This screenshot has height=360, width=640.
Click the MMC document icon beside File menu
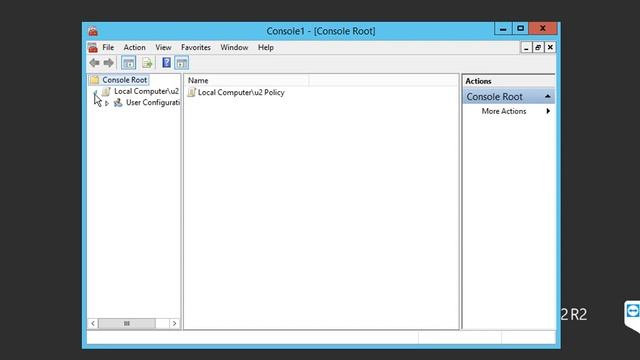tap(93, 48)
